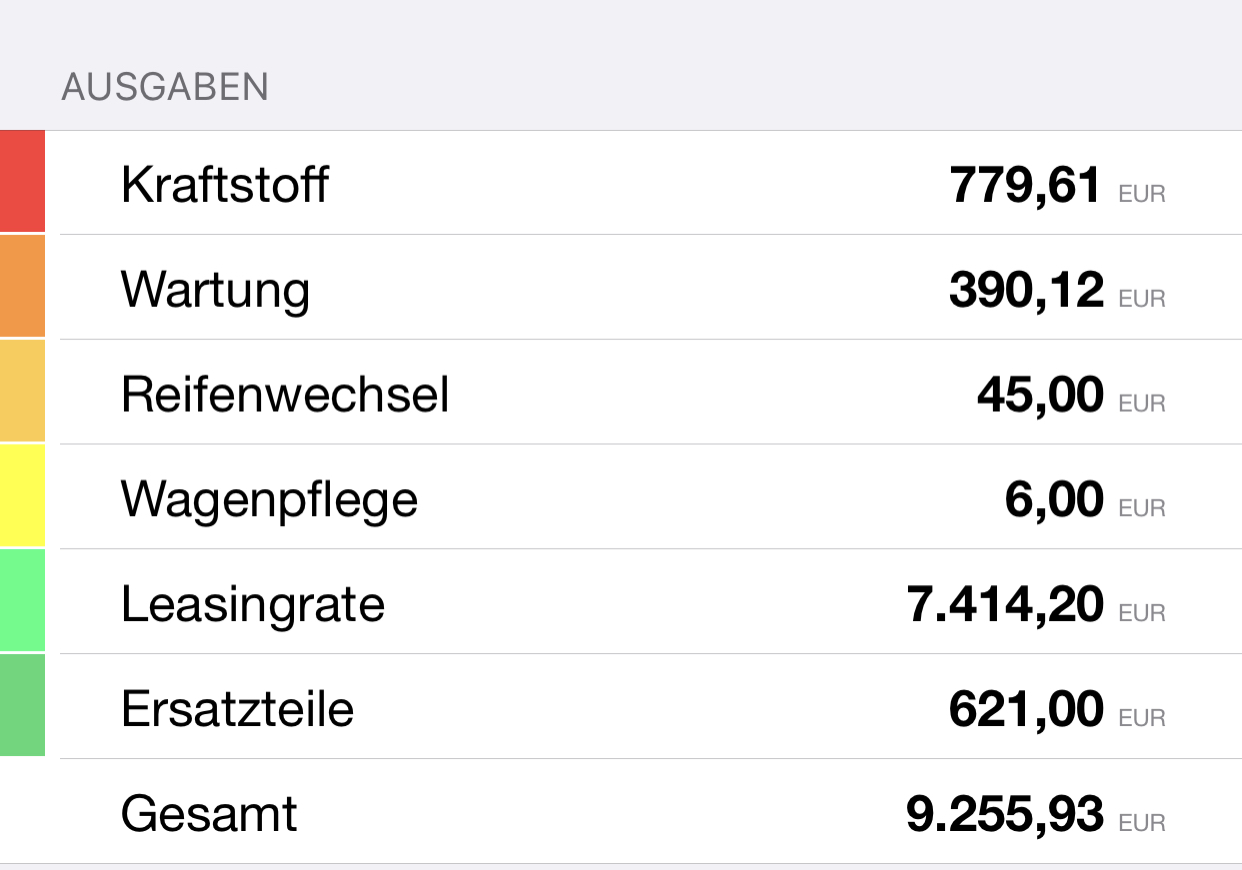Screen dimensions: 1242x870
Task: Tap the Wagenpflege label
Action: 269,500
